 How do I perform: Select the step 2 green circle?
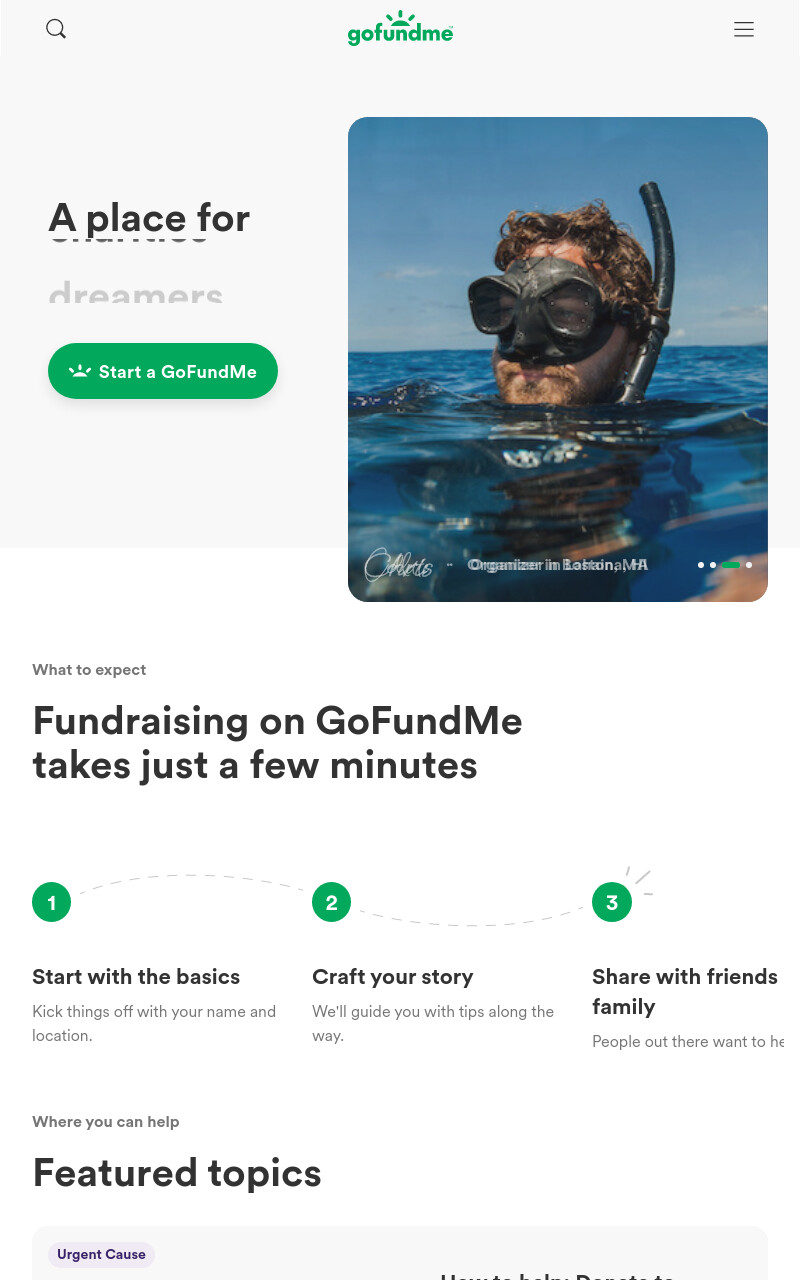point(332,903)
